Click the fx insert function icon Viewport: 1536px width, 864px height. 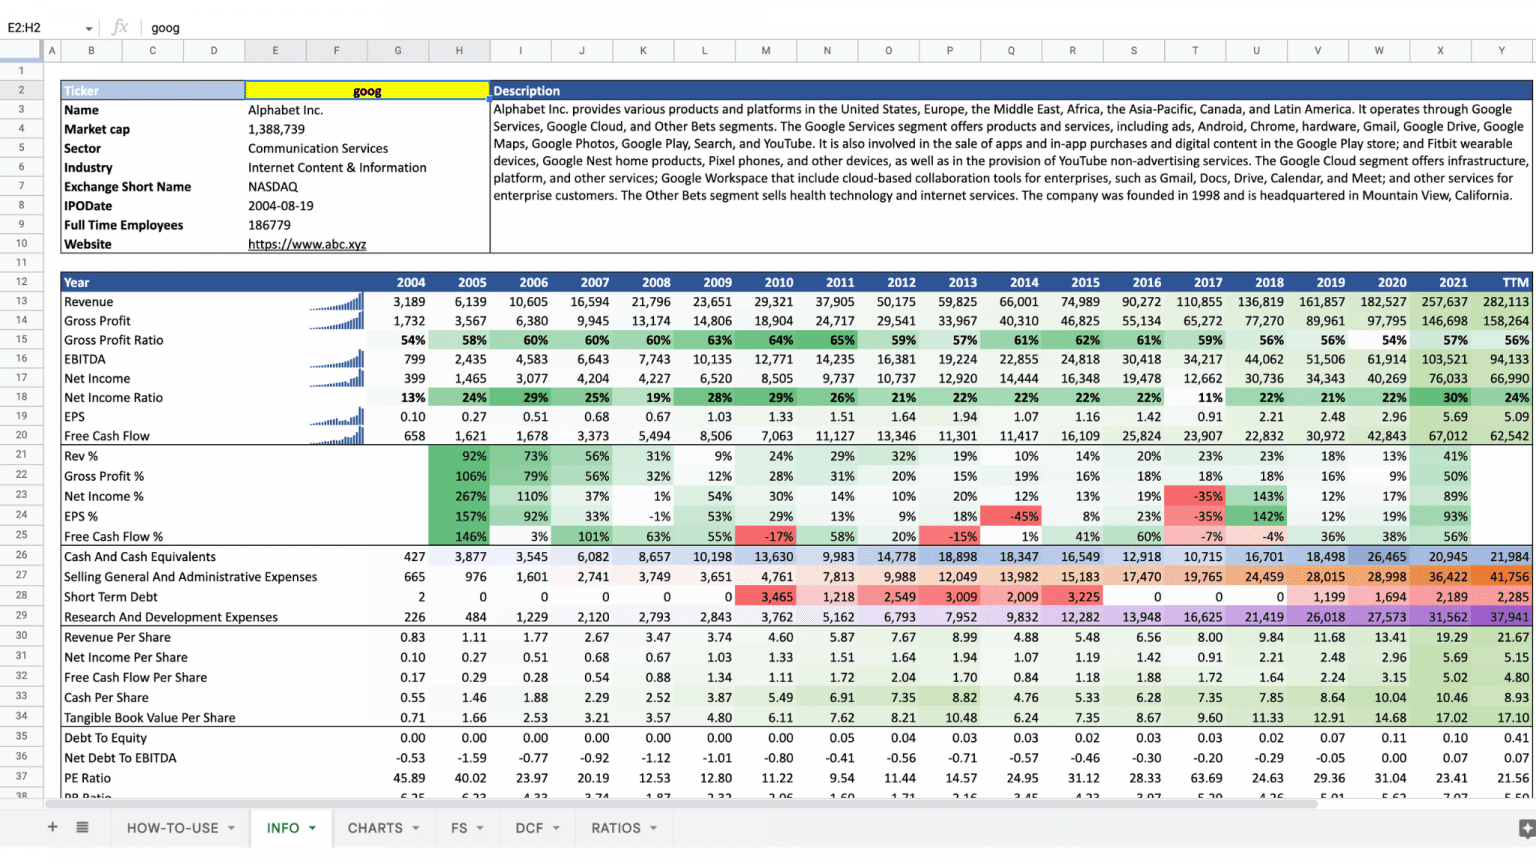[x=119, y=27]
